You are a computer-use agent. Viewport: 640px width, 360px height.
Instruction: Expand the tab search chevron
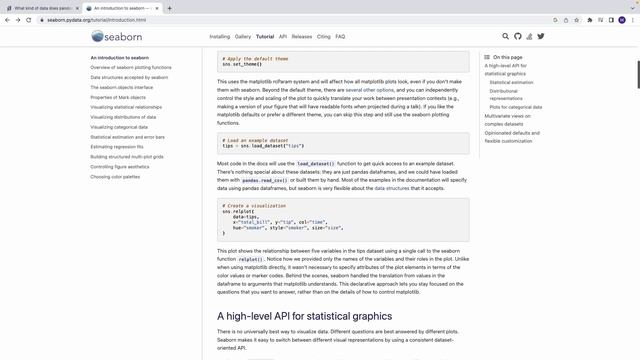pyautogui.click(x=633, y=8)
